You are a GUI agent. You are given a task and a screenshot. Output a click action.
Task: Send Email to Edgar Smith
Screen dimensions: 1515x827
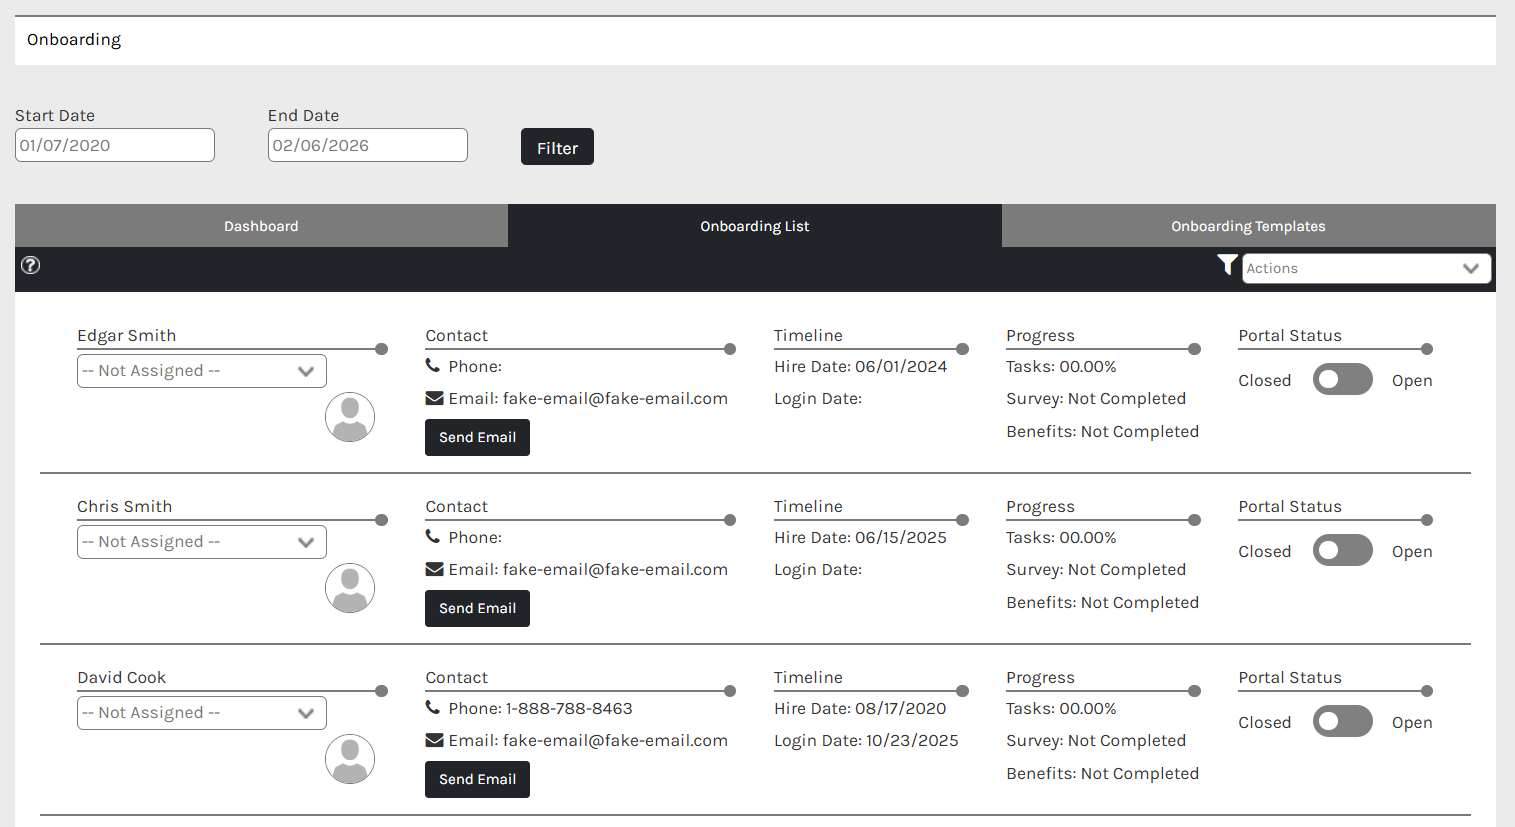(x=477, y=437)
